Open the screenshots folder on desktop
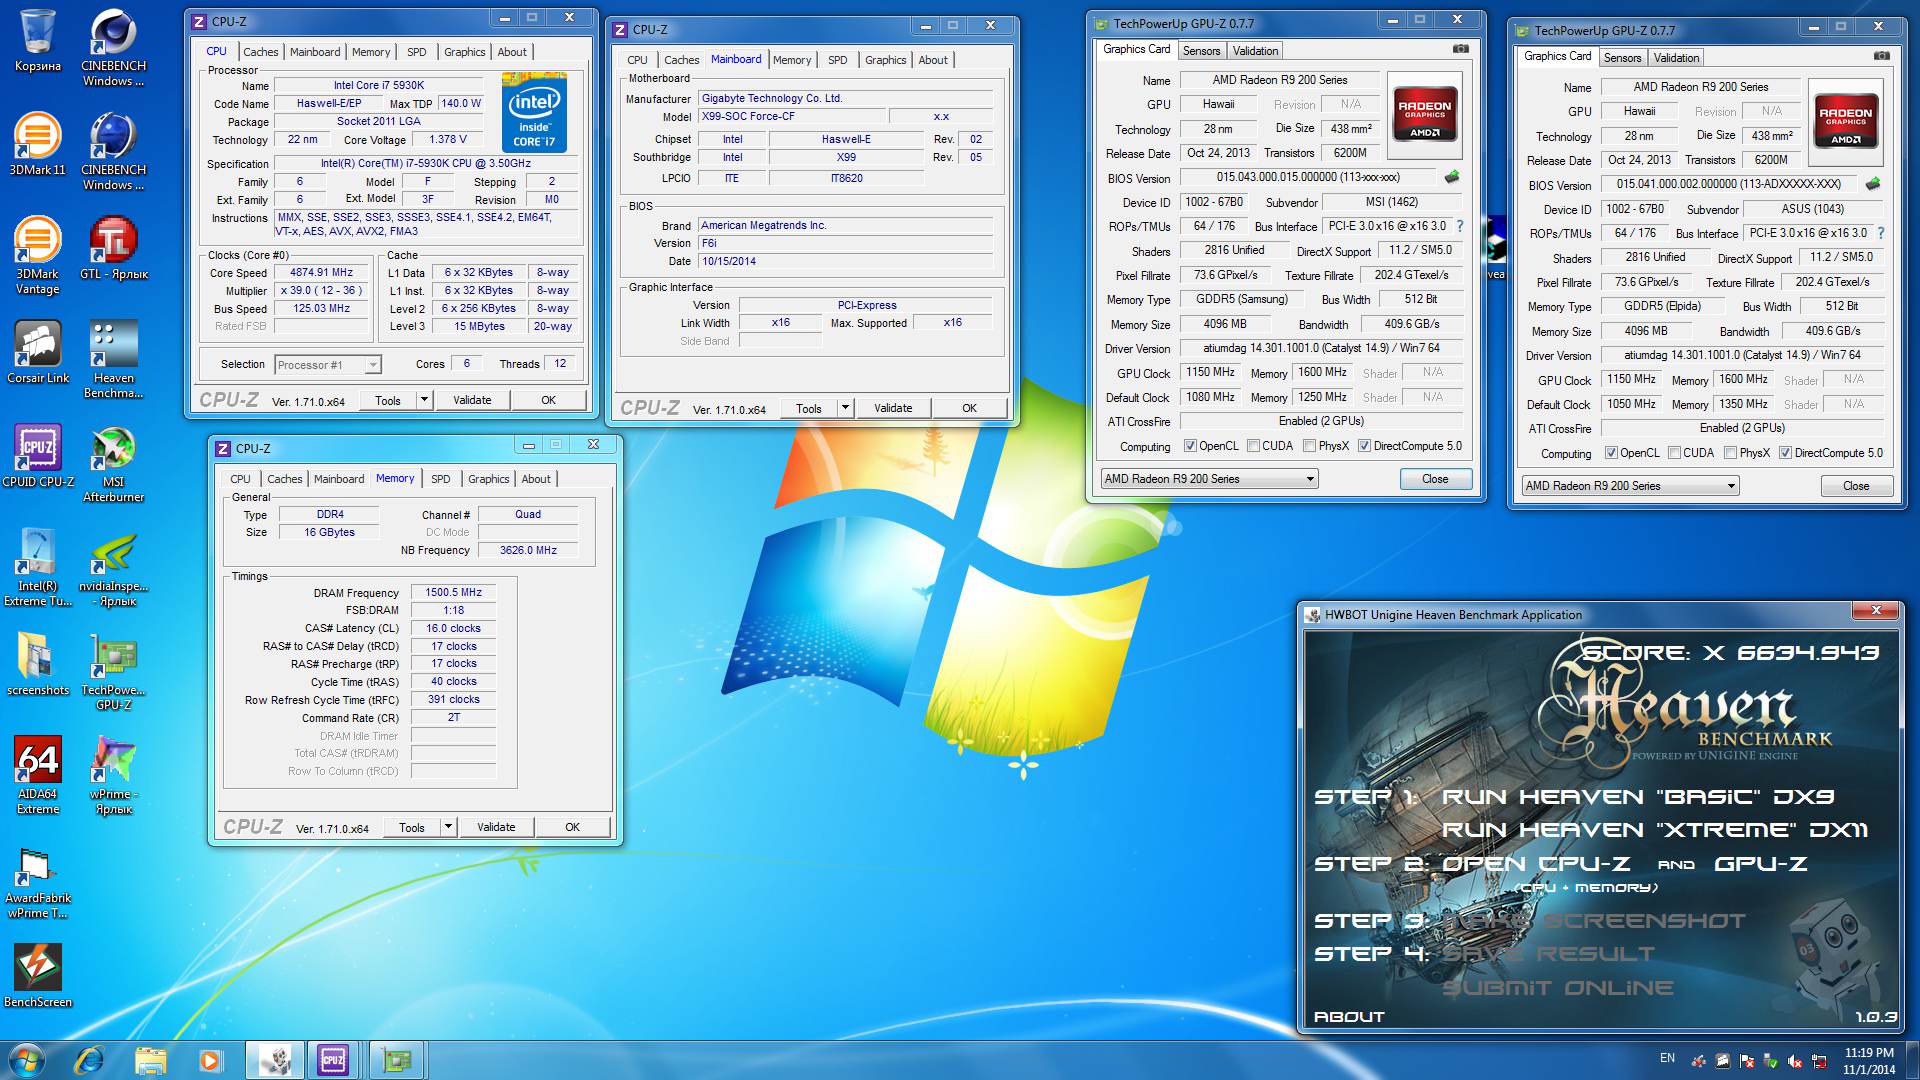Screen dimensions: 1920x1080 point(38,663)
